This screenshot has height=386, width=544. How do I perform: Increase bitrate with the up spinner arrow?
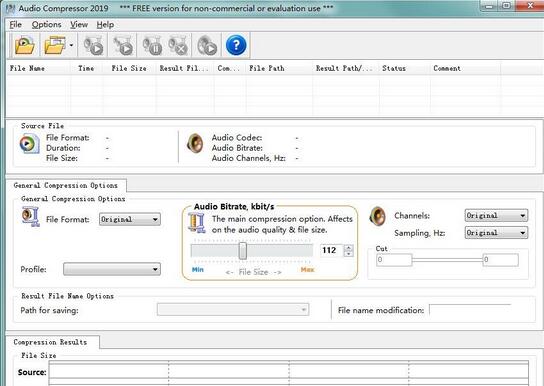click(349, 247)
